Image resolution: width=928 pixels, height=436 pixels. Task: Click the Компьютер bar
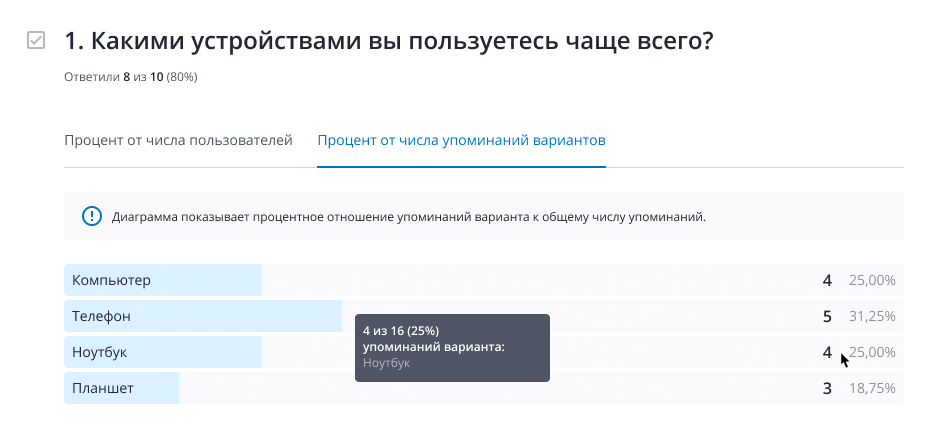pyautogui.click(x=484, y=280)
